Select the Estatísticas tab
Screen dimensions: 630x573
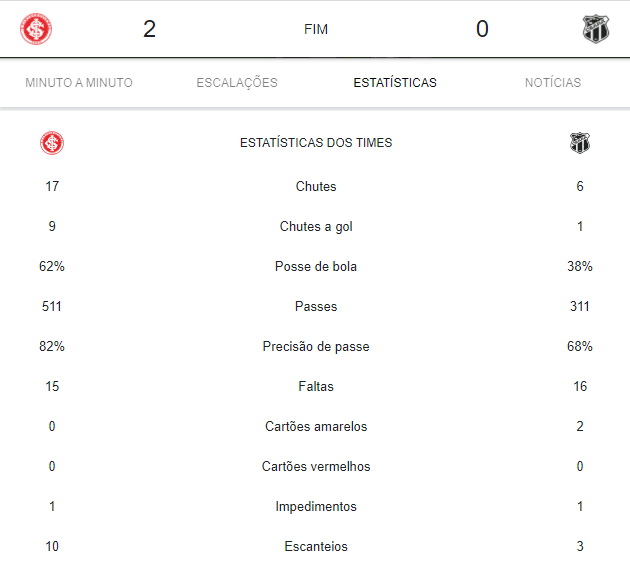coord(395,83)
